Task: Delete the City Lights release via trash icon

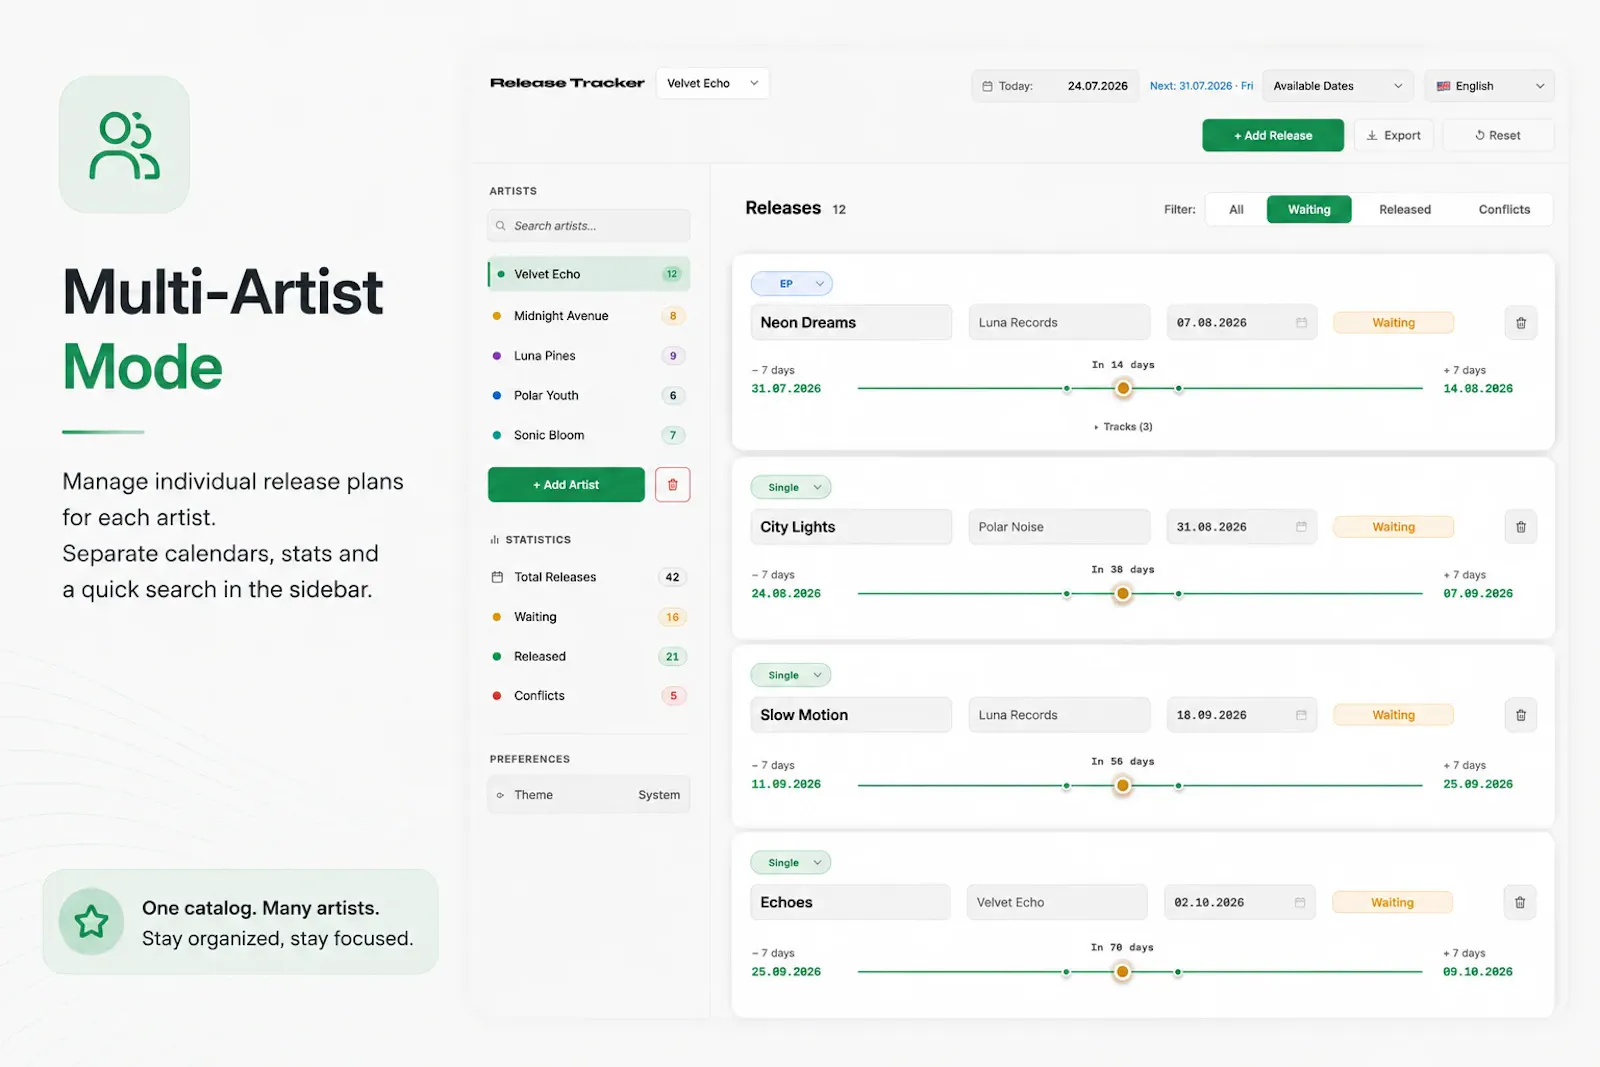Action: click(1520, 527)
